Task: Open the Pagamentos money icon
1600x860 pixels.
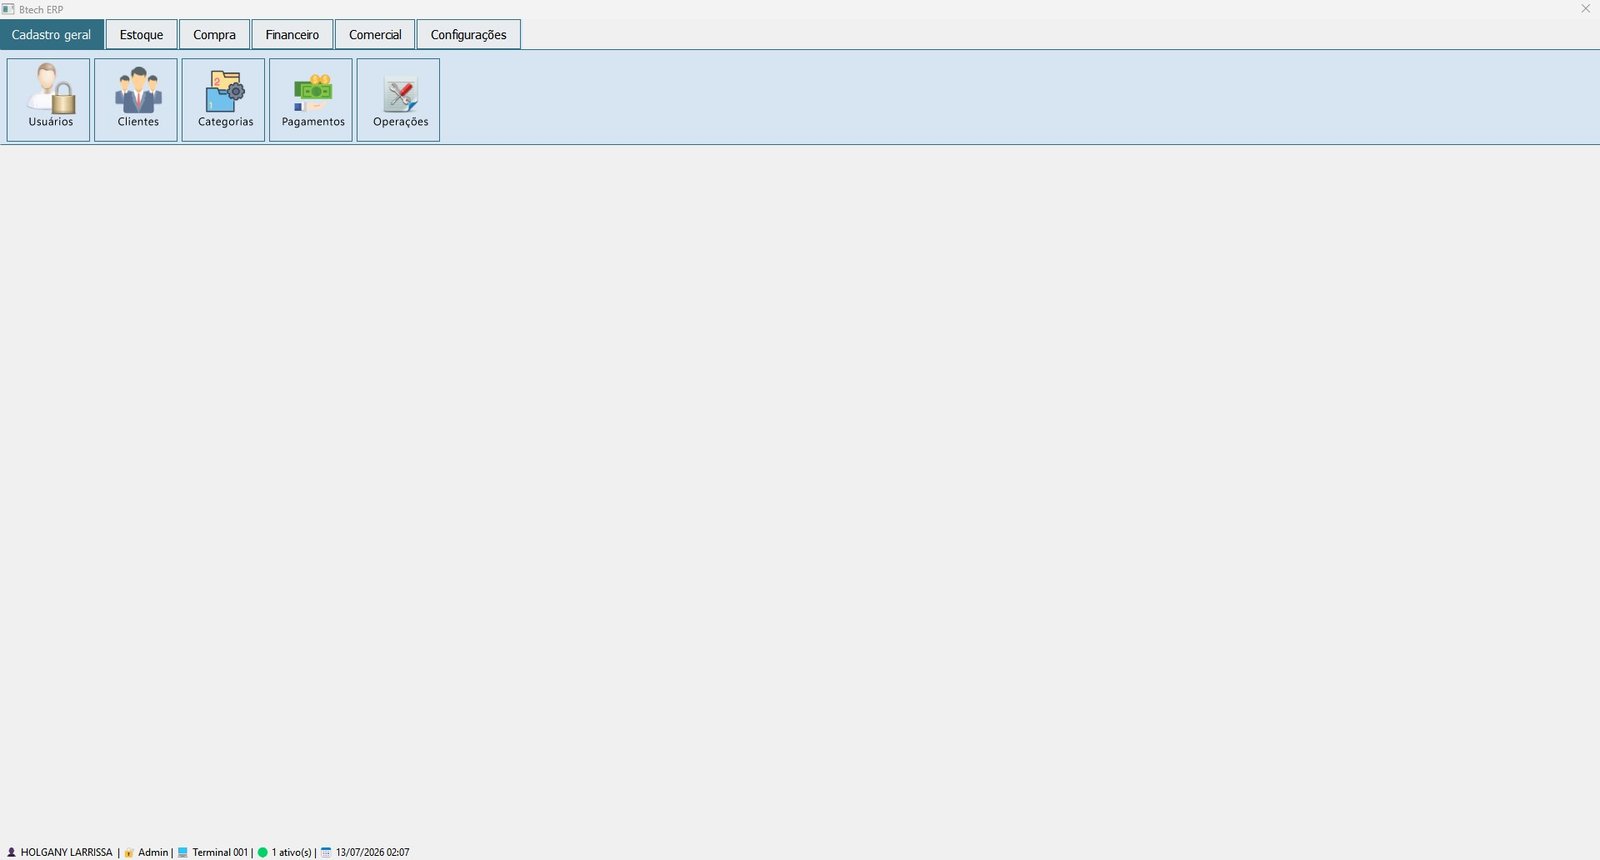Action: coord(311,100)
